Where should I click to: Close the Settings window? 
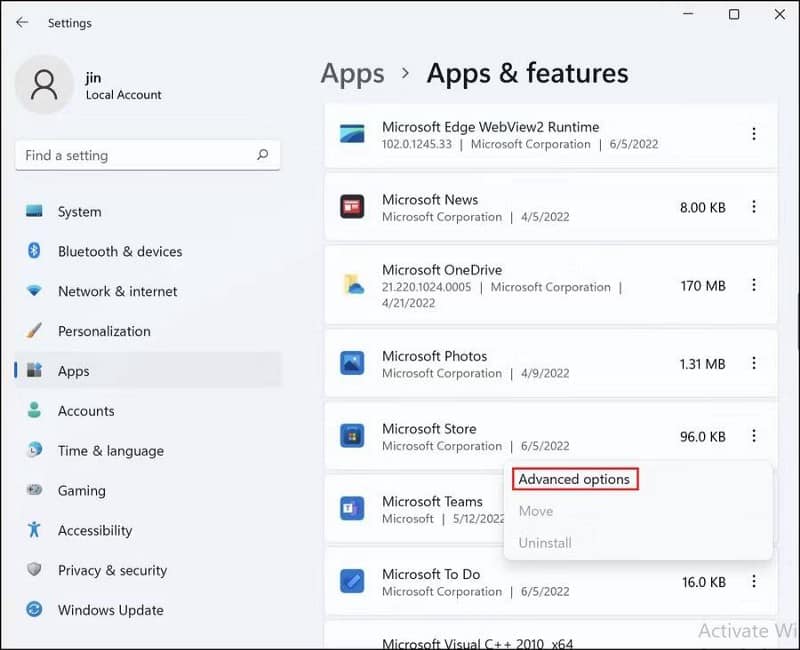click(780, 14)
